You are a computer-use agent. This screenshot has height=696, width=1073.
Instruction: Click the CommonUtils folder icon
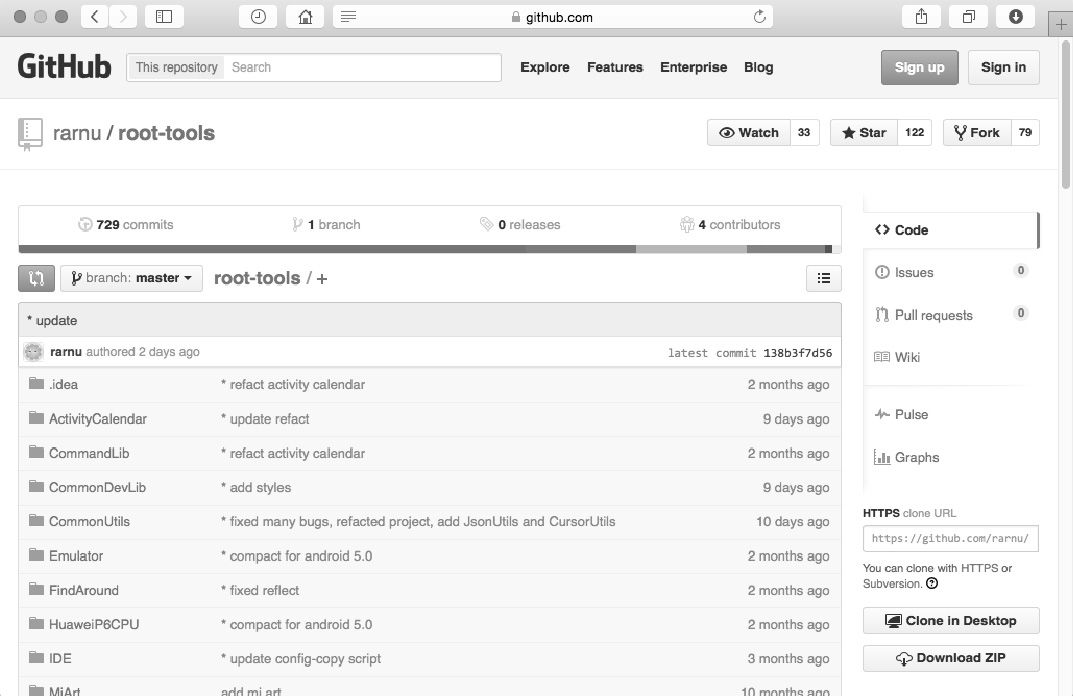pos(36,520)
